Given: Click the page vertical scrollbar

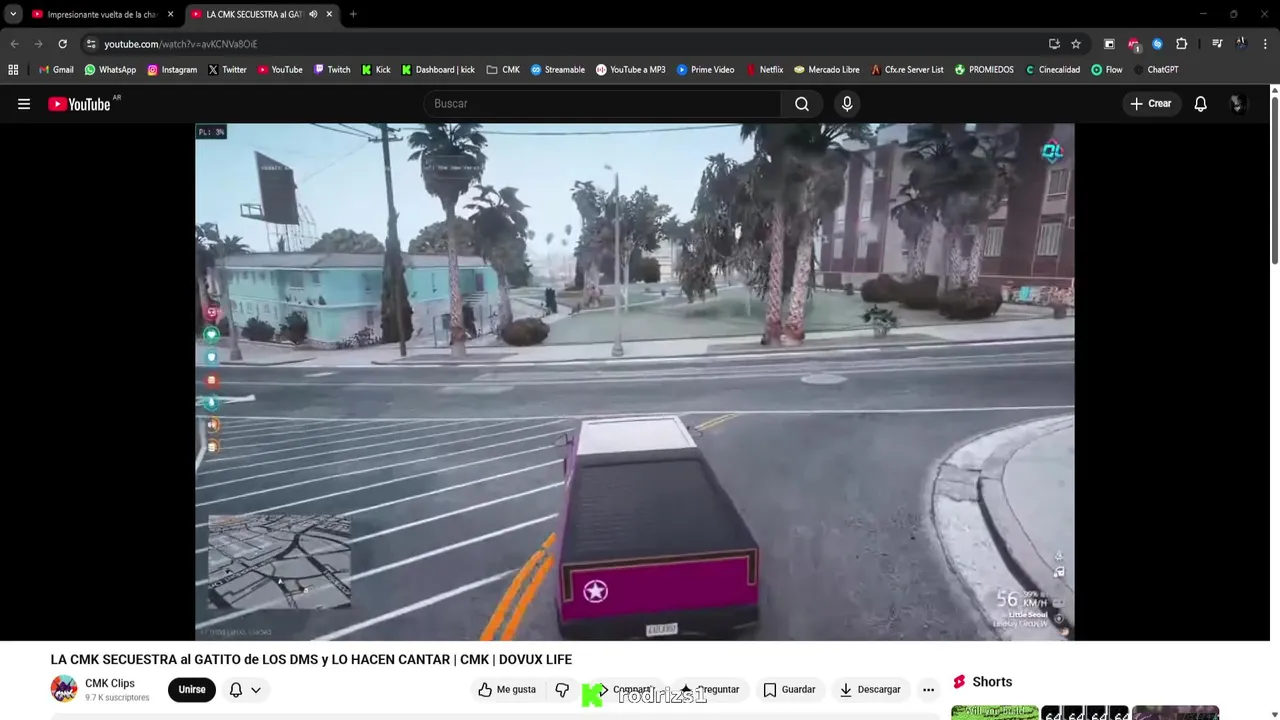Looking at the screenshot, I should click(1274, 180).
